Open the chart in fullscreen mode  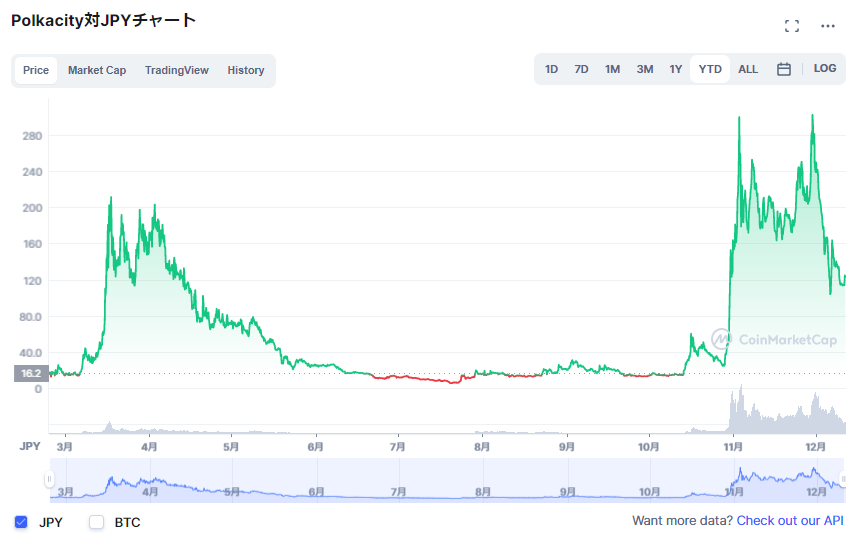tap(792, 26)
